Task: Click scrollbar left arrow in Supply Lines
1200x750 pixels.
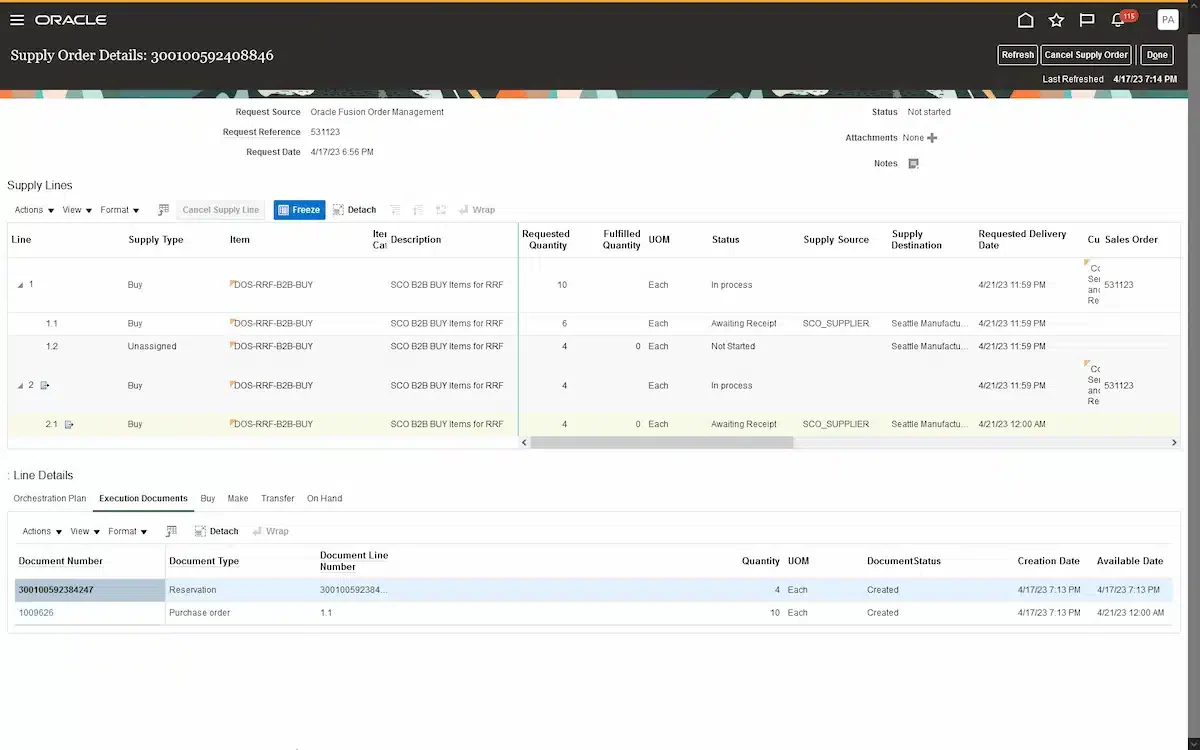Action: 525,442
